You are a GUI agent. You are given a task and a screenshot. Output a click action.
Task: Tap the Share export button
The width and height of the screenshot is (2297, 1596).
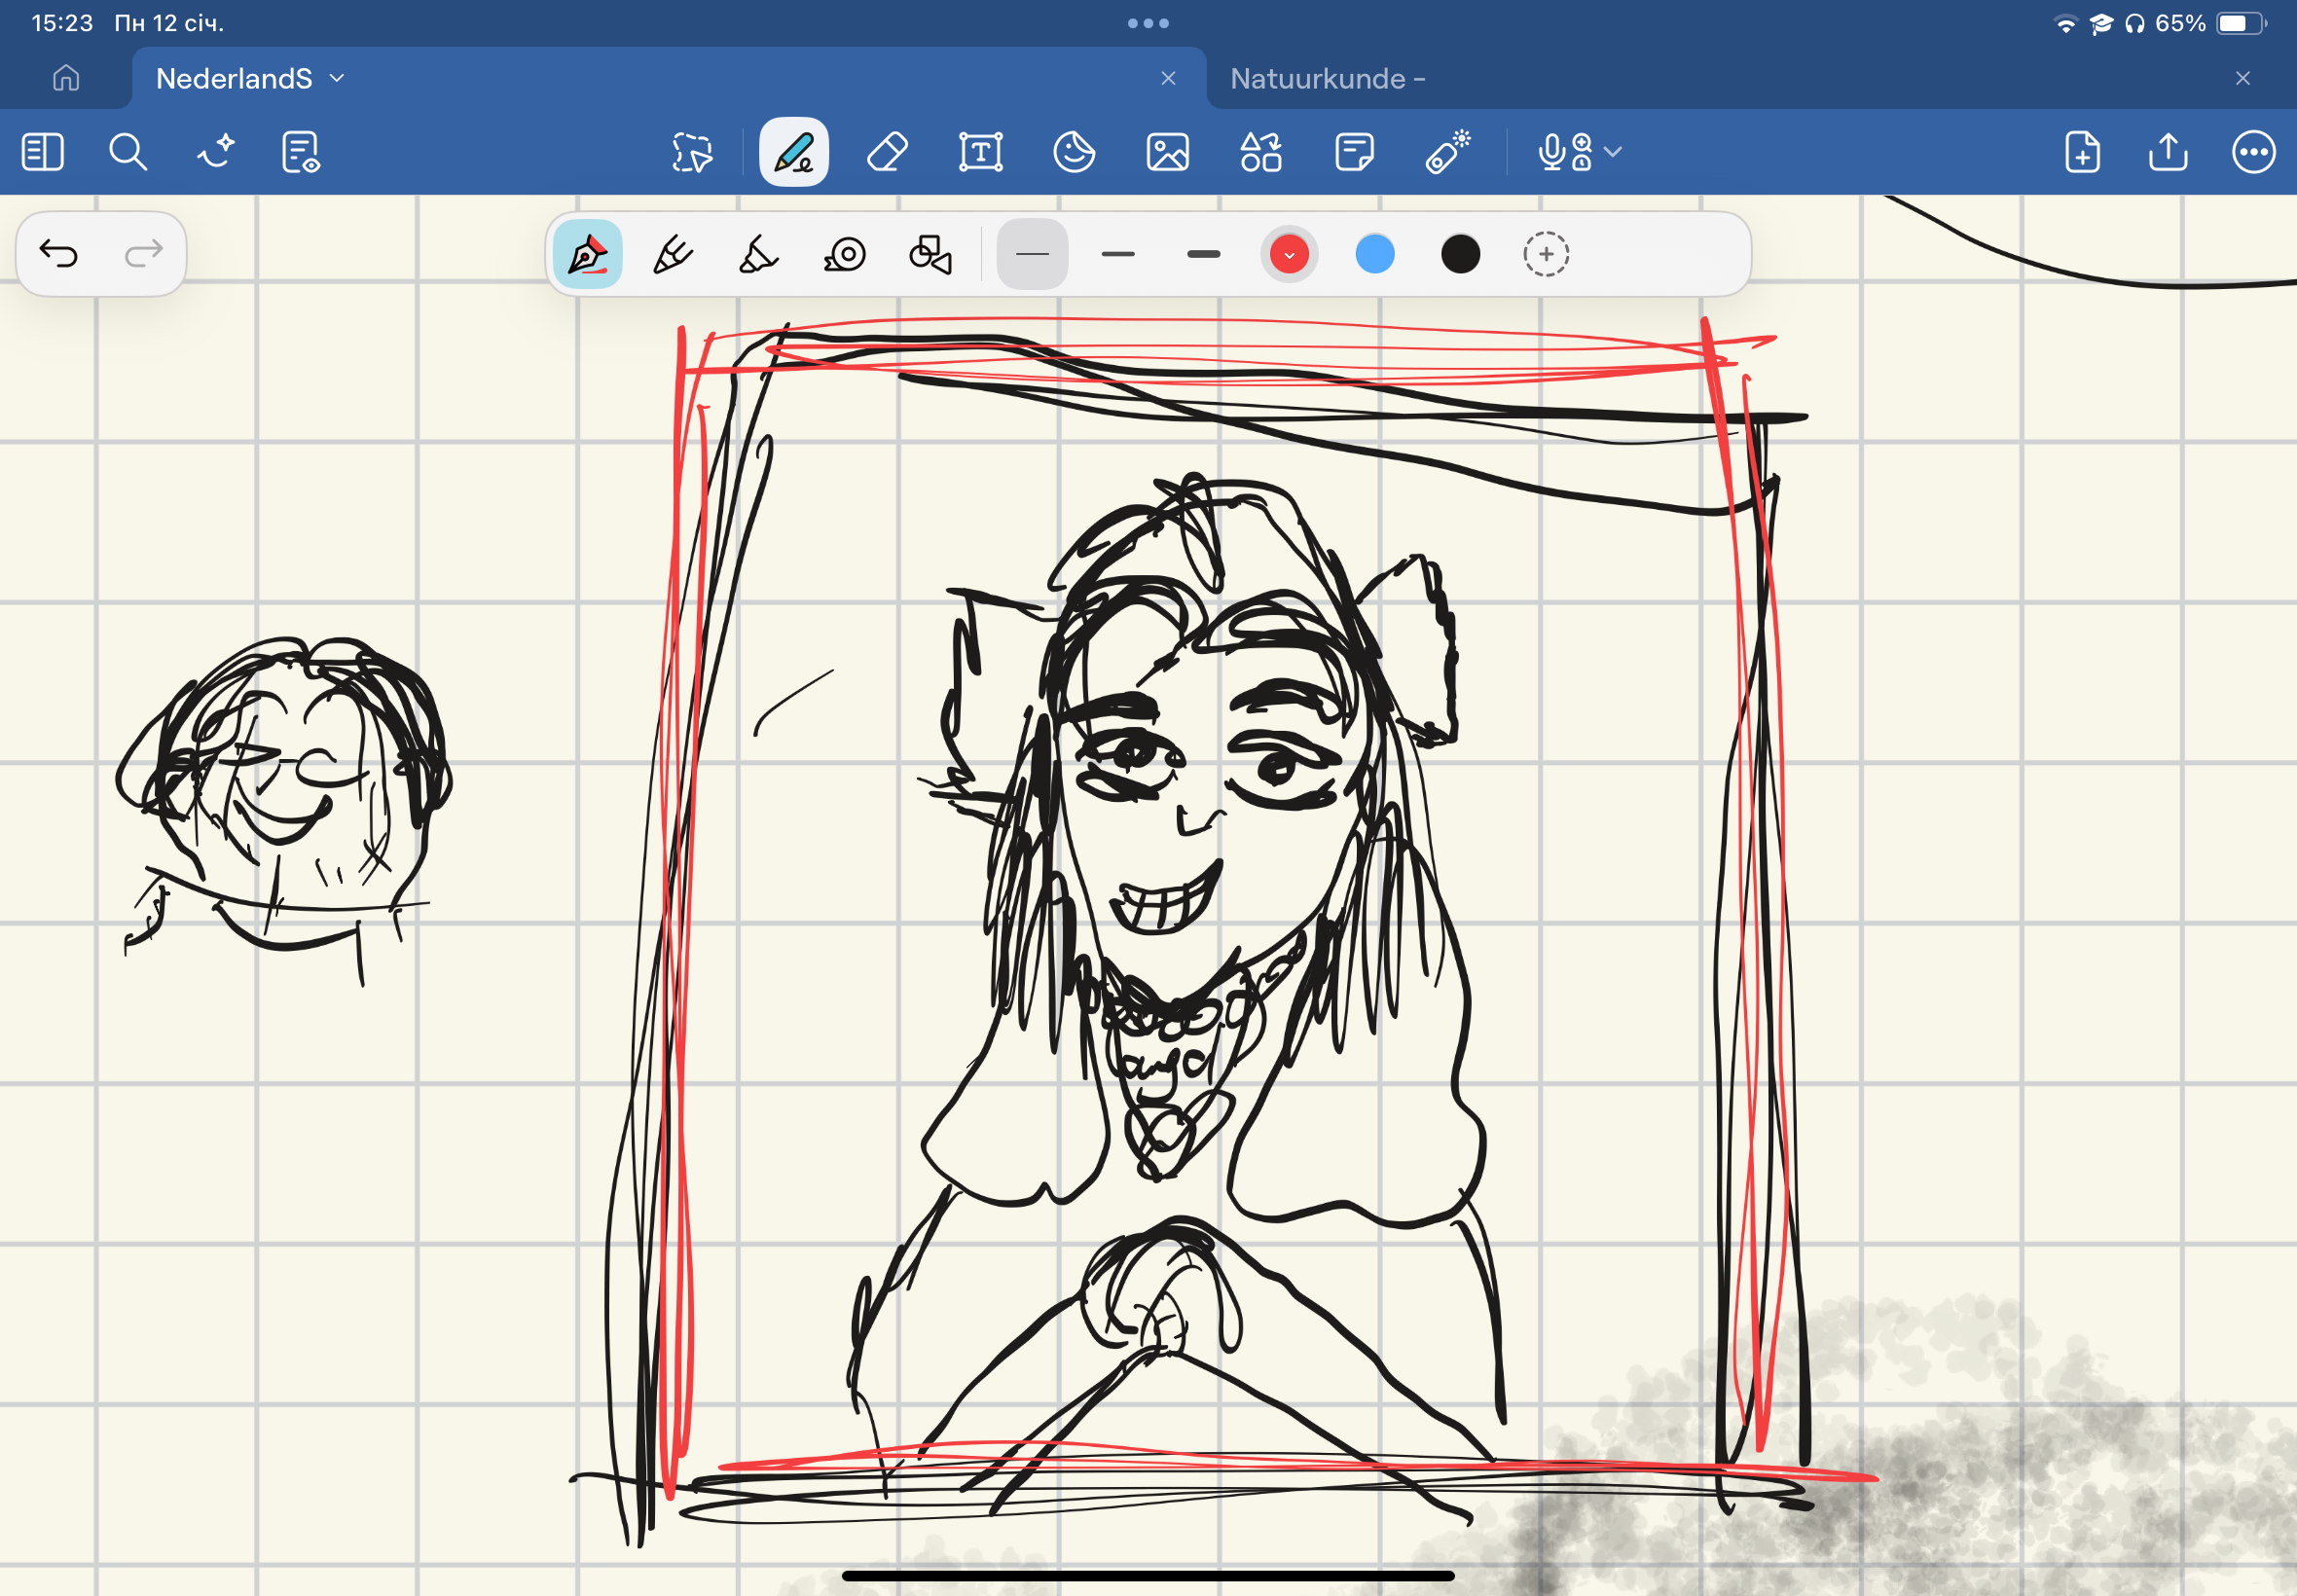coord(2168,153)
